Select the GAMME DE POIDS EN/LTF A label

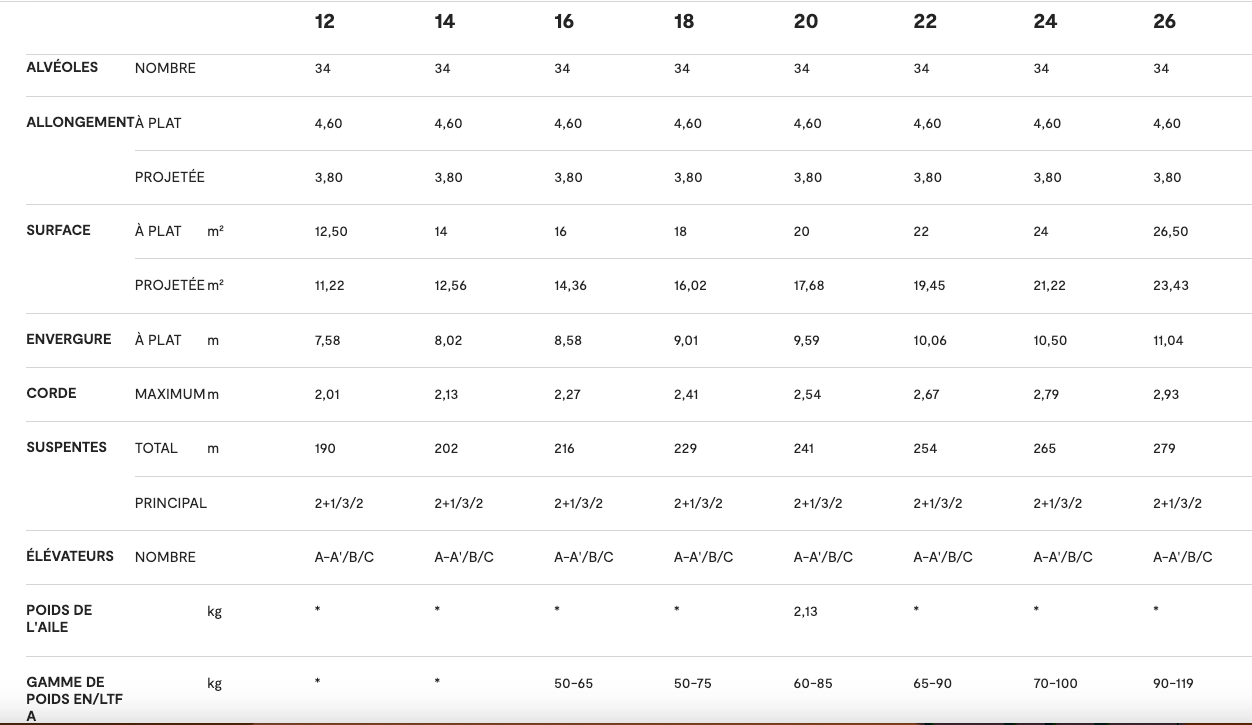pyautogui.click(x=74, y=699)
